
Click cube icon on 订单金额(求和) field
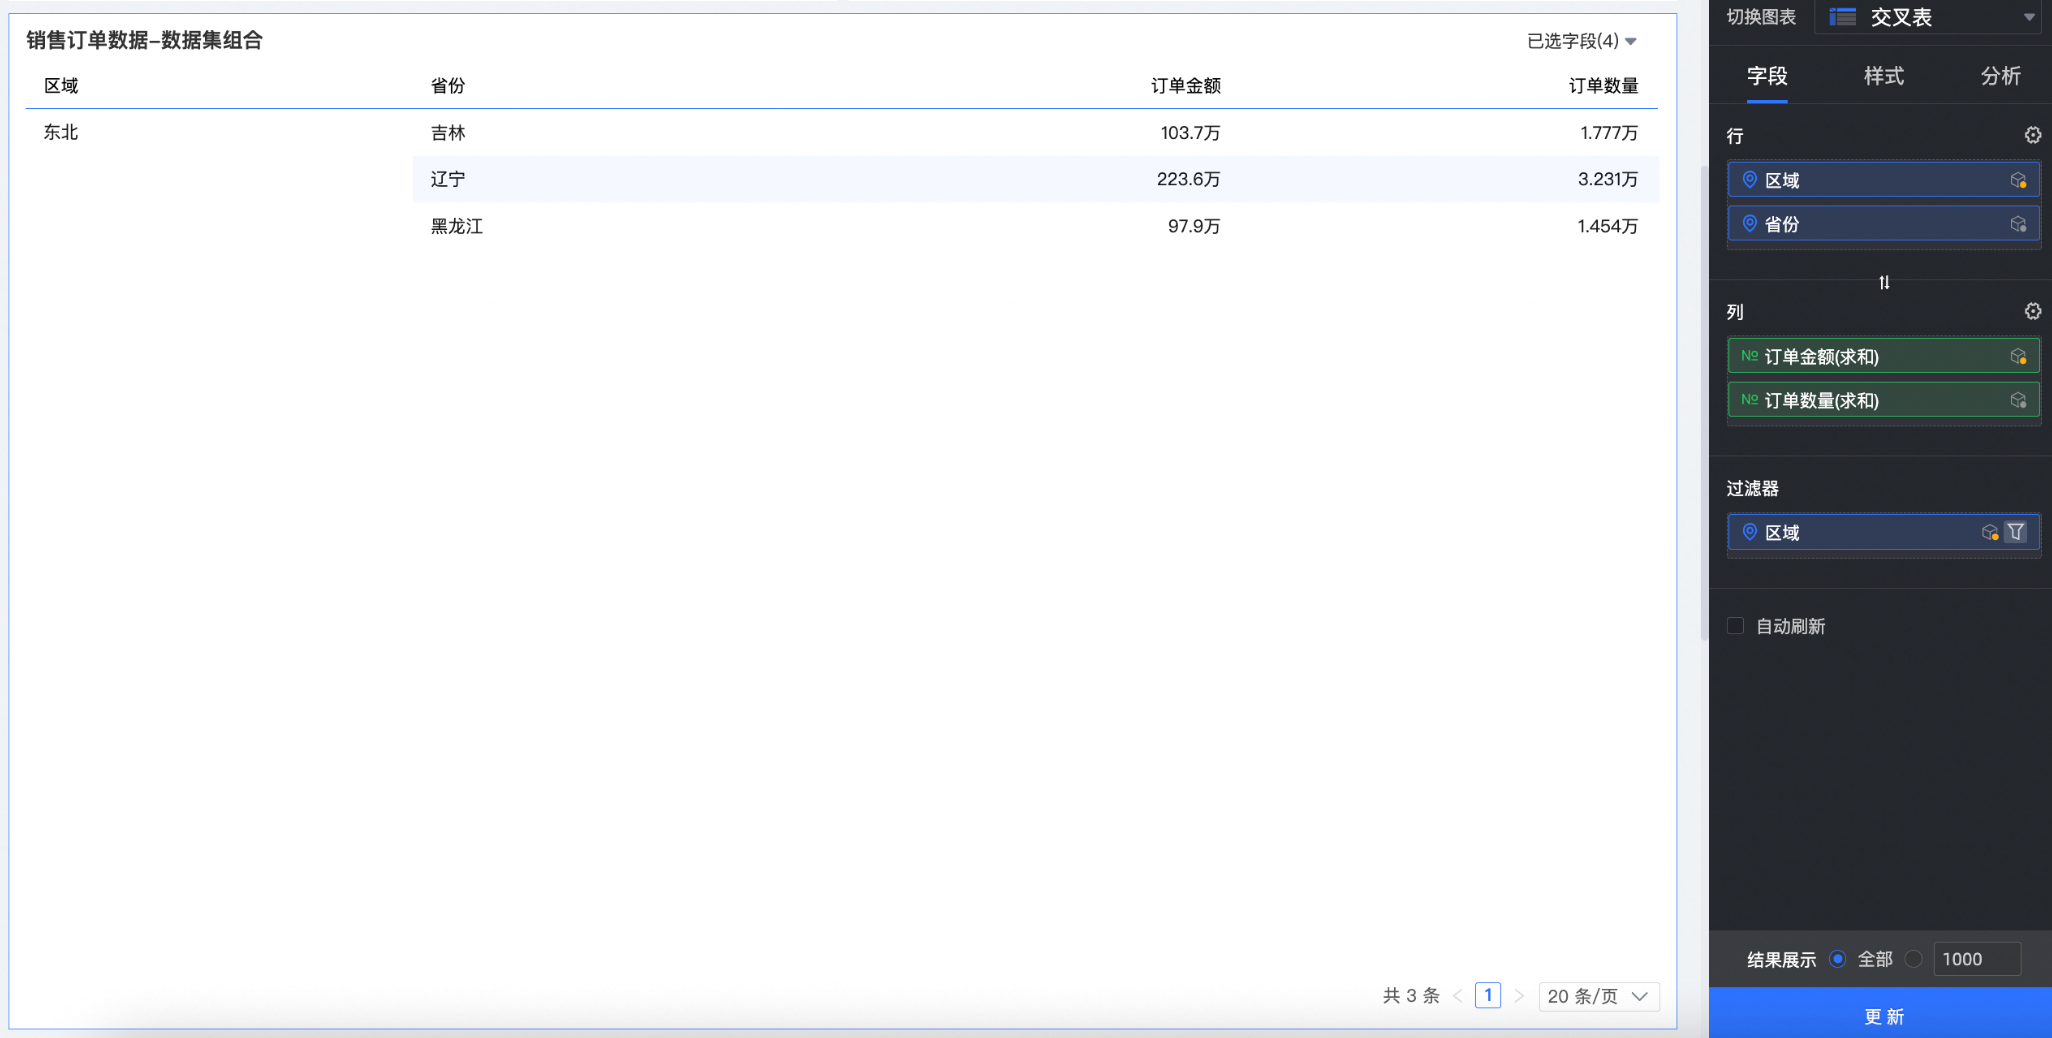click(x=2018, y=356)
